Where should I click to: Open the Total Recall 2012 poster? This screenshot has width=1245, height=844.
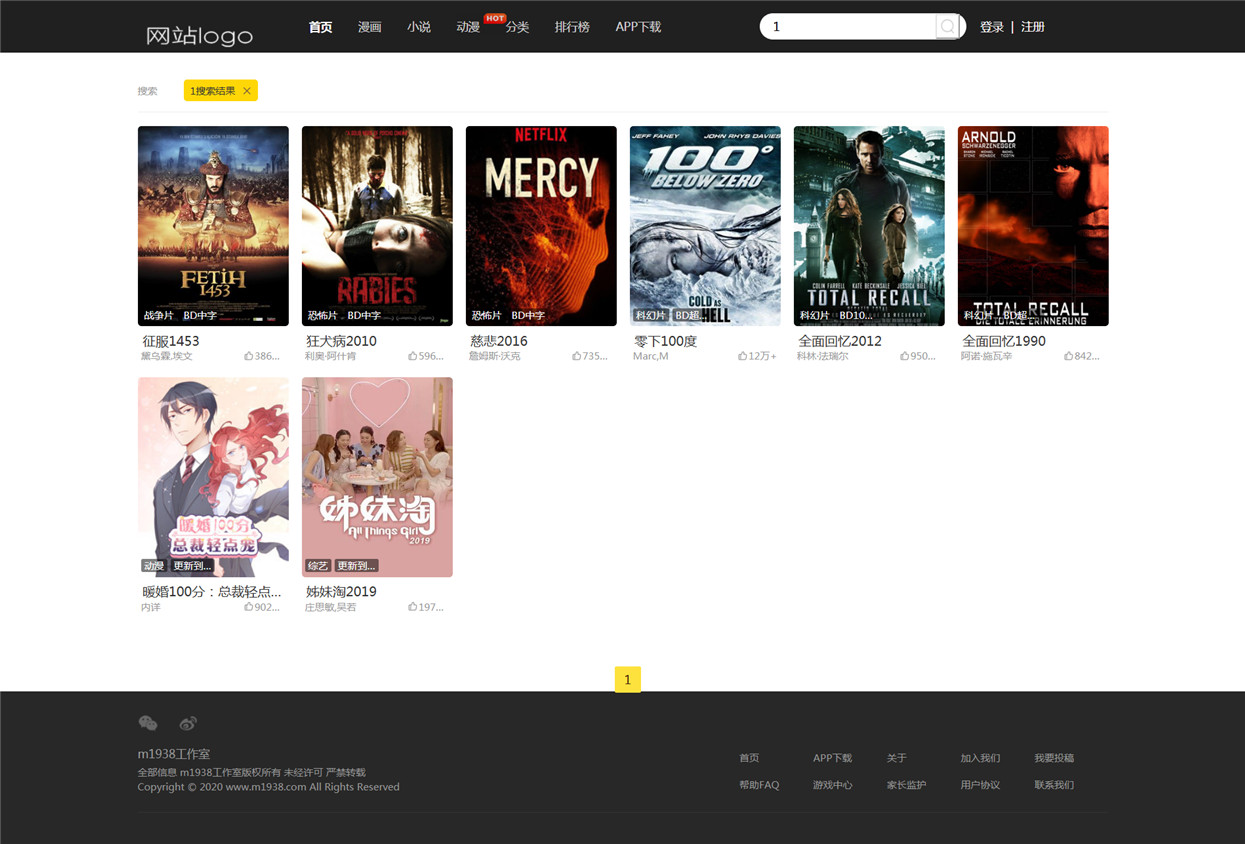[x=869, y=226]
